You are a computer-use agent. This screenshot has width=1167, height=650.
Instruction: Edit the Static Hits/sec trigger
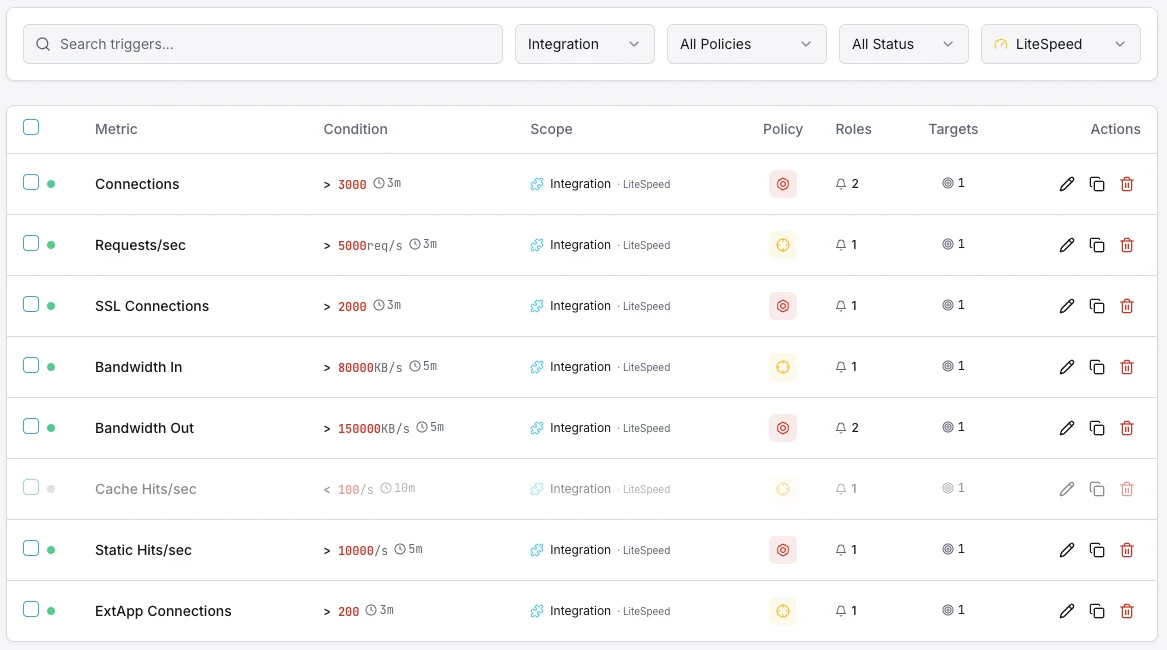[1067, 550]
